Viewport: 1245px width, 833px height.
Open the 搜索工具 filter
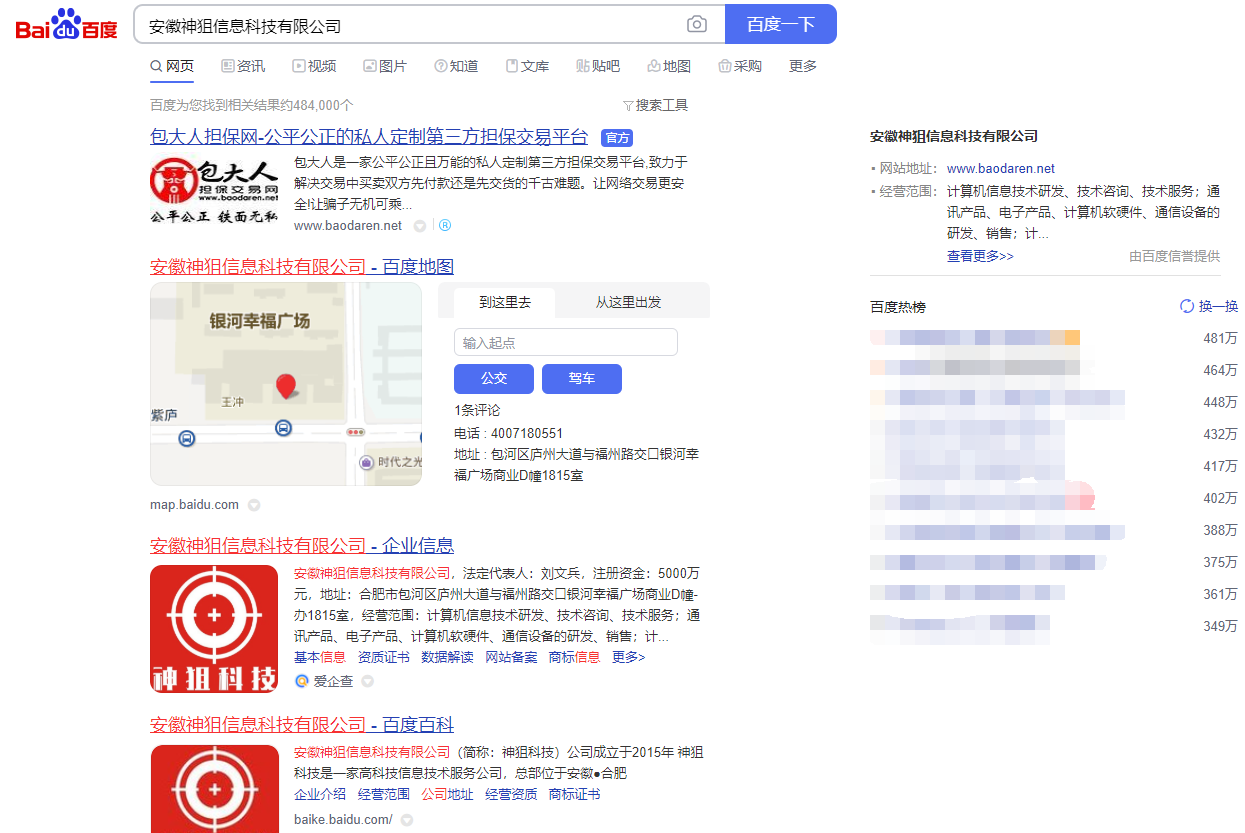tap(655, 105)
